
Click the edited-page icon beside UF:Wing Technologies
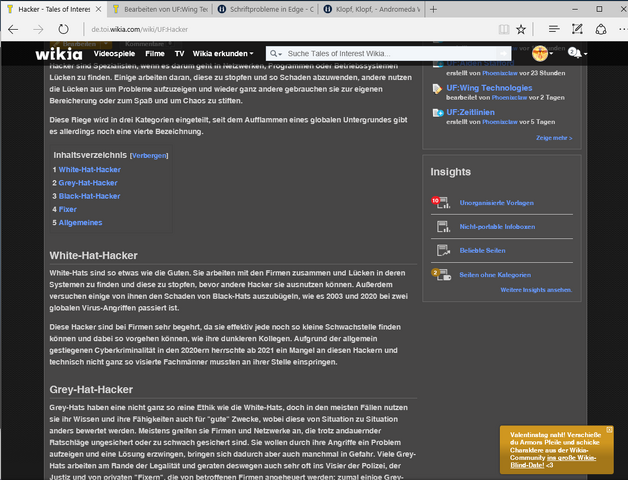[437, 89]
